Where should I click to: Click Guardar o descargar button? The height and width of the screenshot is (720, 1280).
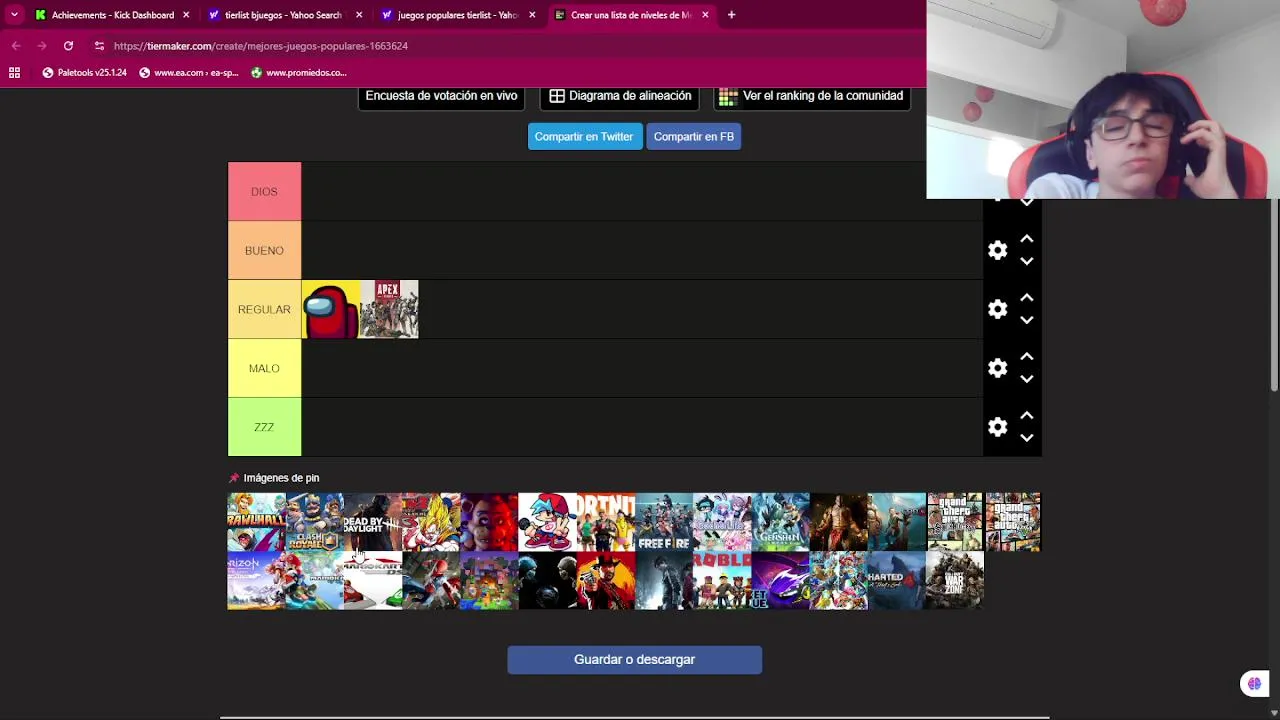[634, 659]
